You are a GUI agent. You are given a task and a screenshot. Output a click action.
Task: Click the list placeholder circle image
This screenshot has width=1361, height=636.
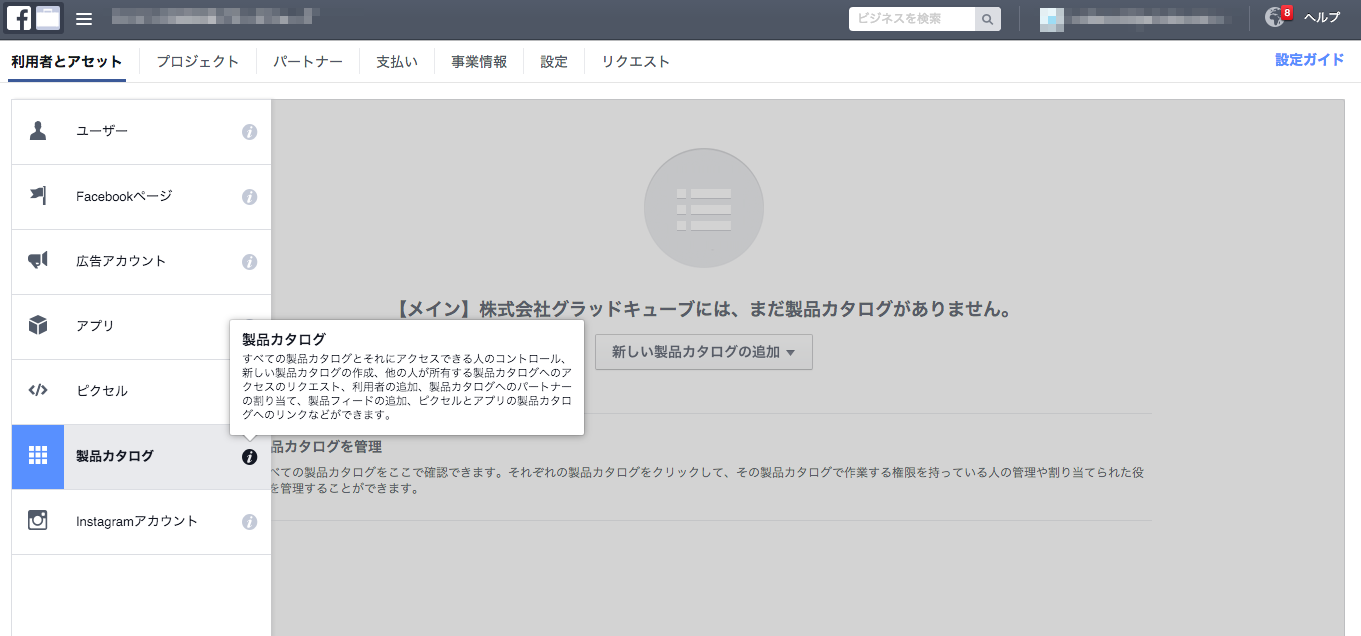click(704, 208)
